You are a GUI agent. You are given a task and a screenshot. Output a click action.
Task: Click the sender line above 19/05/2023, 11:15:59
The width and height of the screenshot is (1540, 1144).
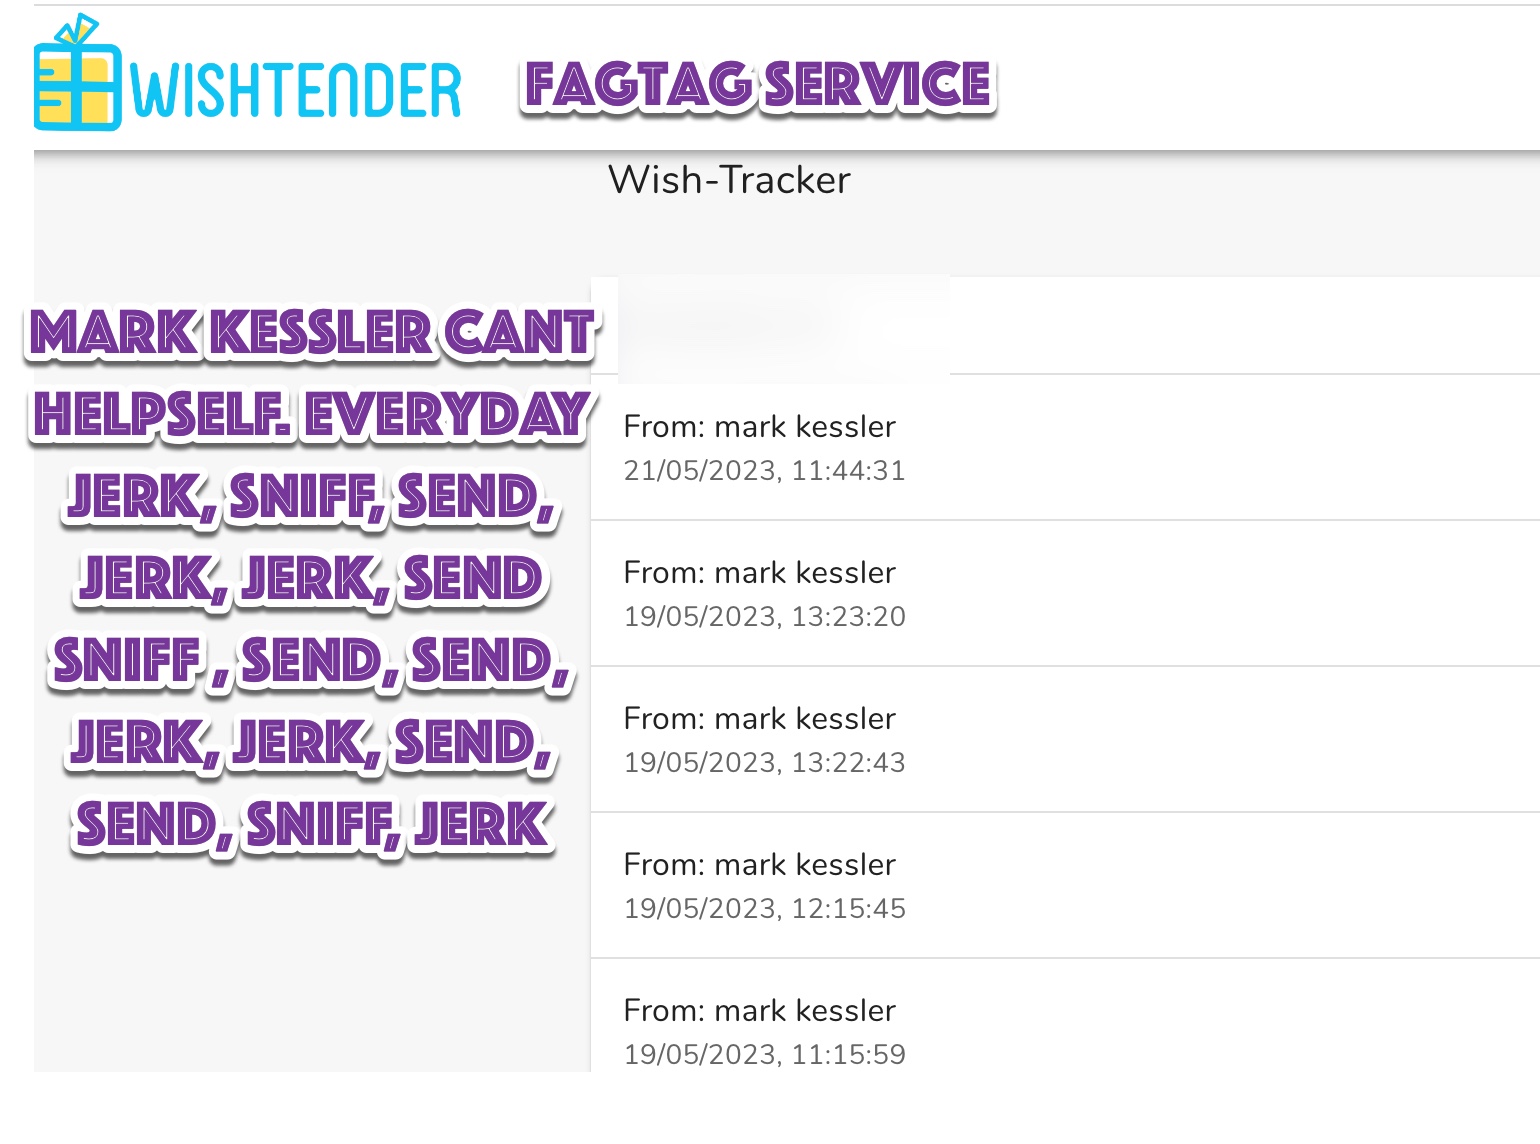tap(759, 1011)
